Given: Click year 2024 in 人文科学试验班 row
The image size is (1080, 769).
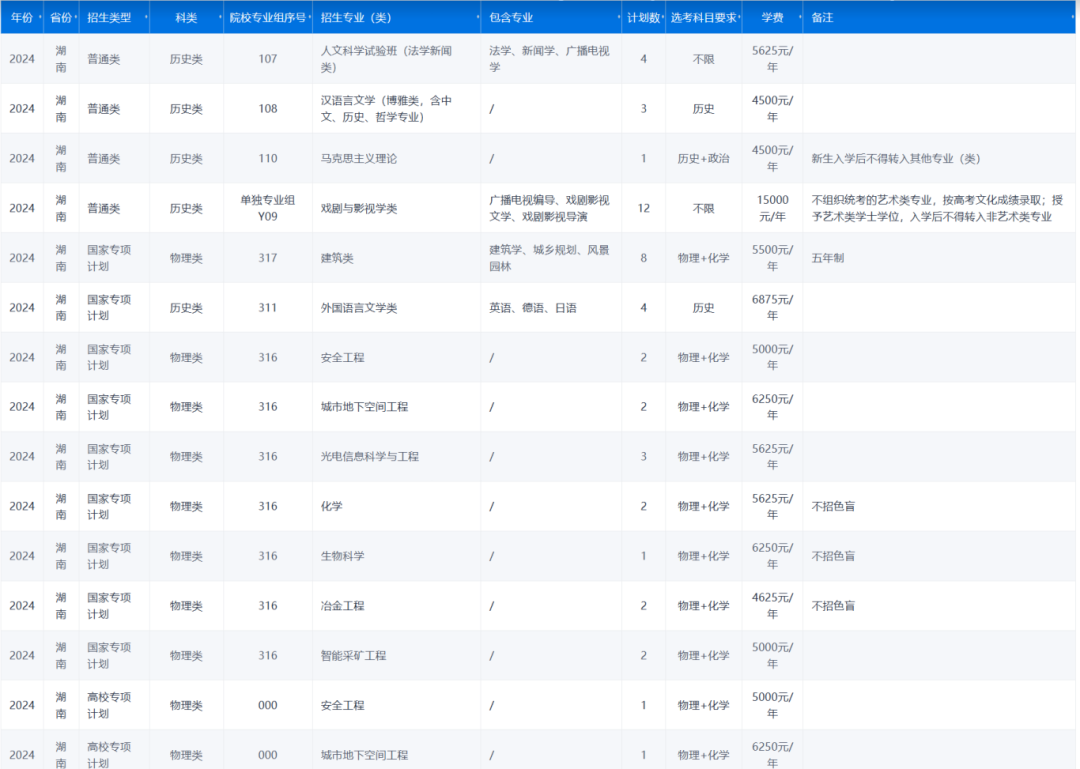Looking at the screenshot, I should coord(22,59).
